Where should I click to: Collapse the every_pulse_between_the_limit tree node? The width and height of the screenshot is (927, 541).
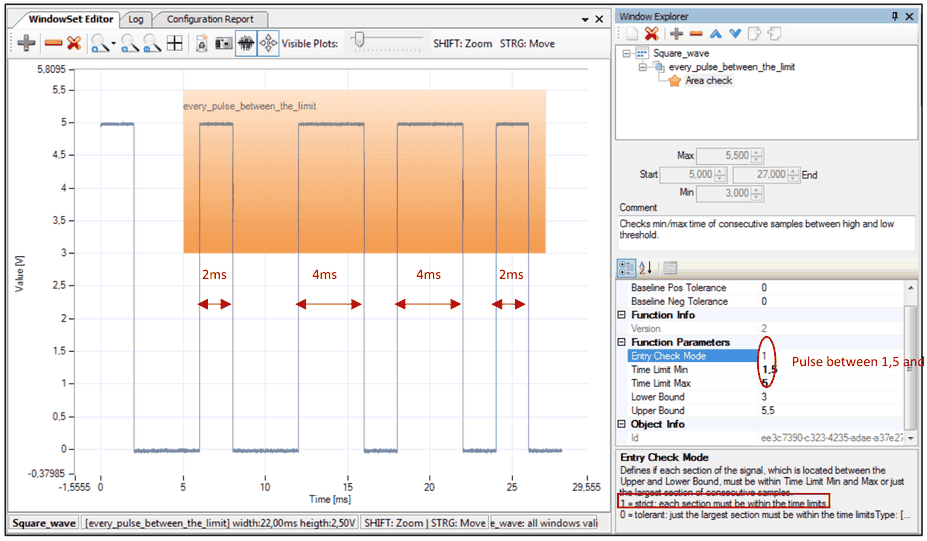click(643, 67)
